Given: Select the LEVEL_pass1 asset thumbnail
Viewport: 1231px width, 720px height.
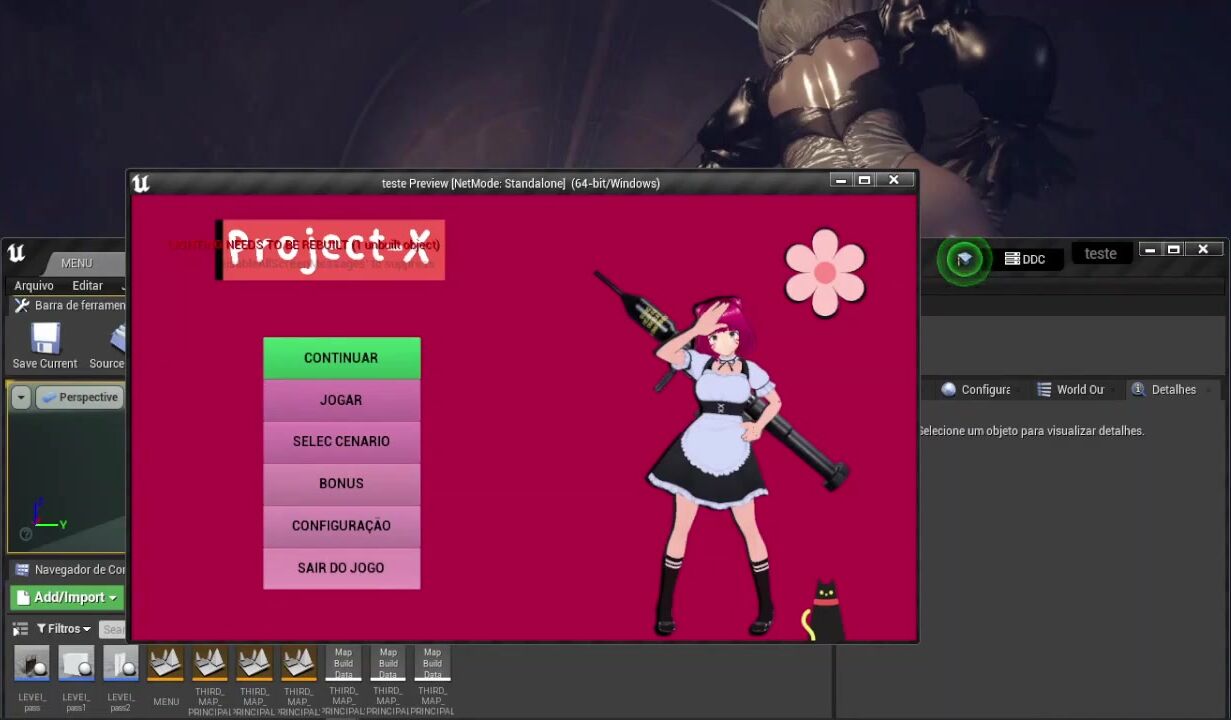Looking at the screenshot, I should (76, 663).
